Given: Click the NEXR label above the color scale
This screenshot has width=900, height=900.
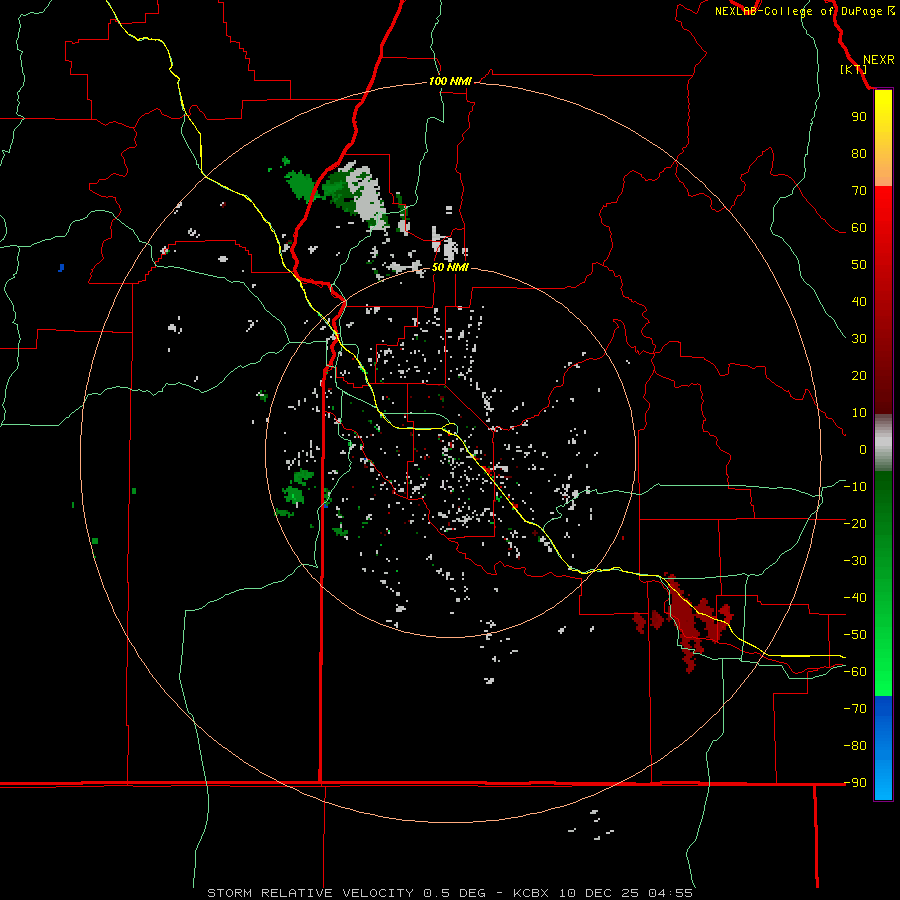Looking at the screenshot, I should click(878, 60).
